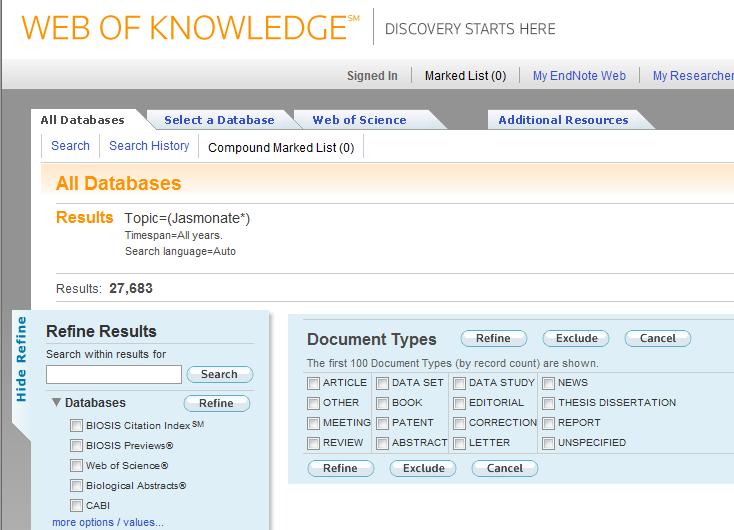The width and height of the screenshot is (734, 530).
Task: Switch to Select a Database tab
Action: point(219,120)
